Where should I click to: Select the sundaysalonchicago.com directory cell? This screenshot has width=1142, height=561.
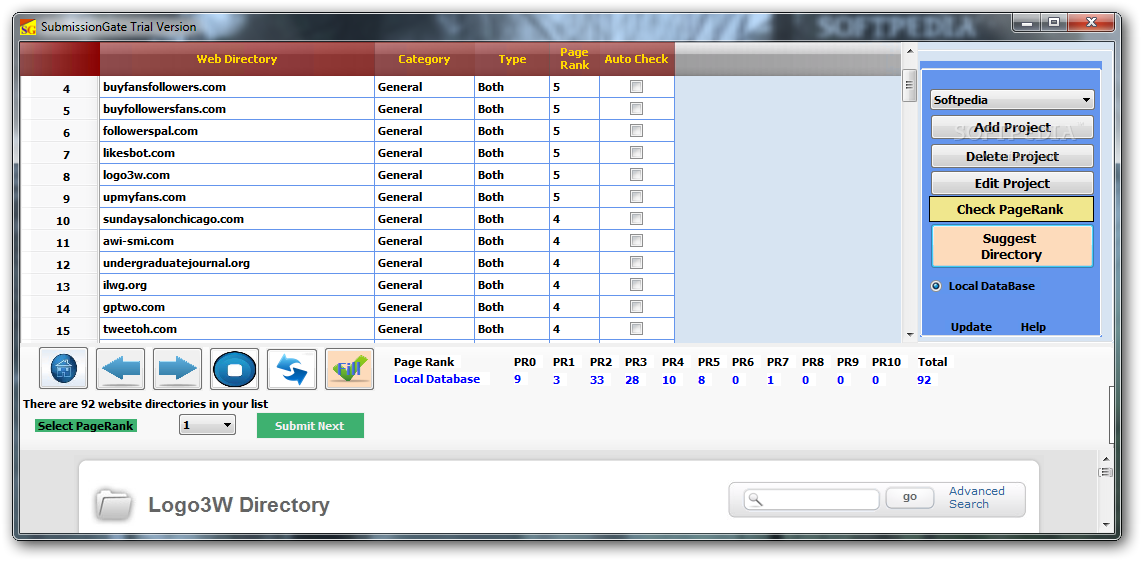pos(237,219)
